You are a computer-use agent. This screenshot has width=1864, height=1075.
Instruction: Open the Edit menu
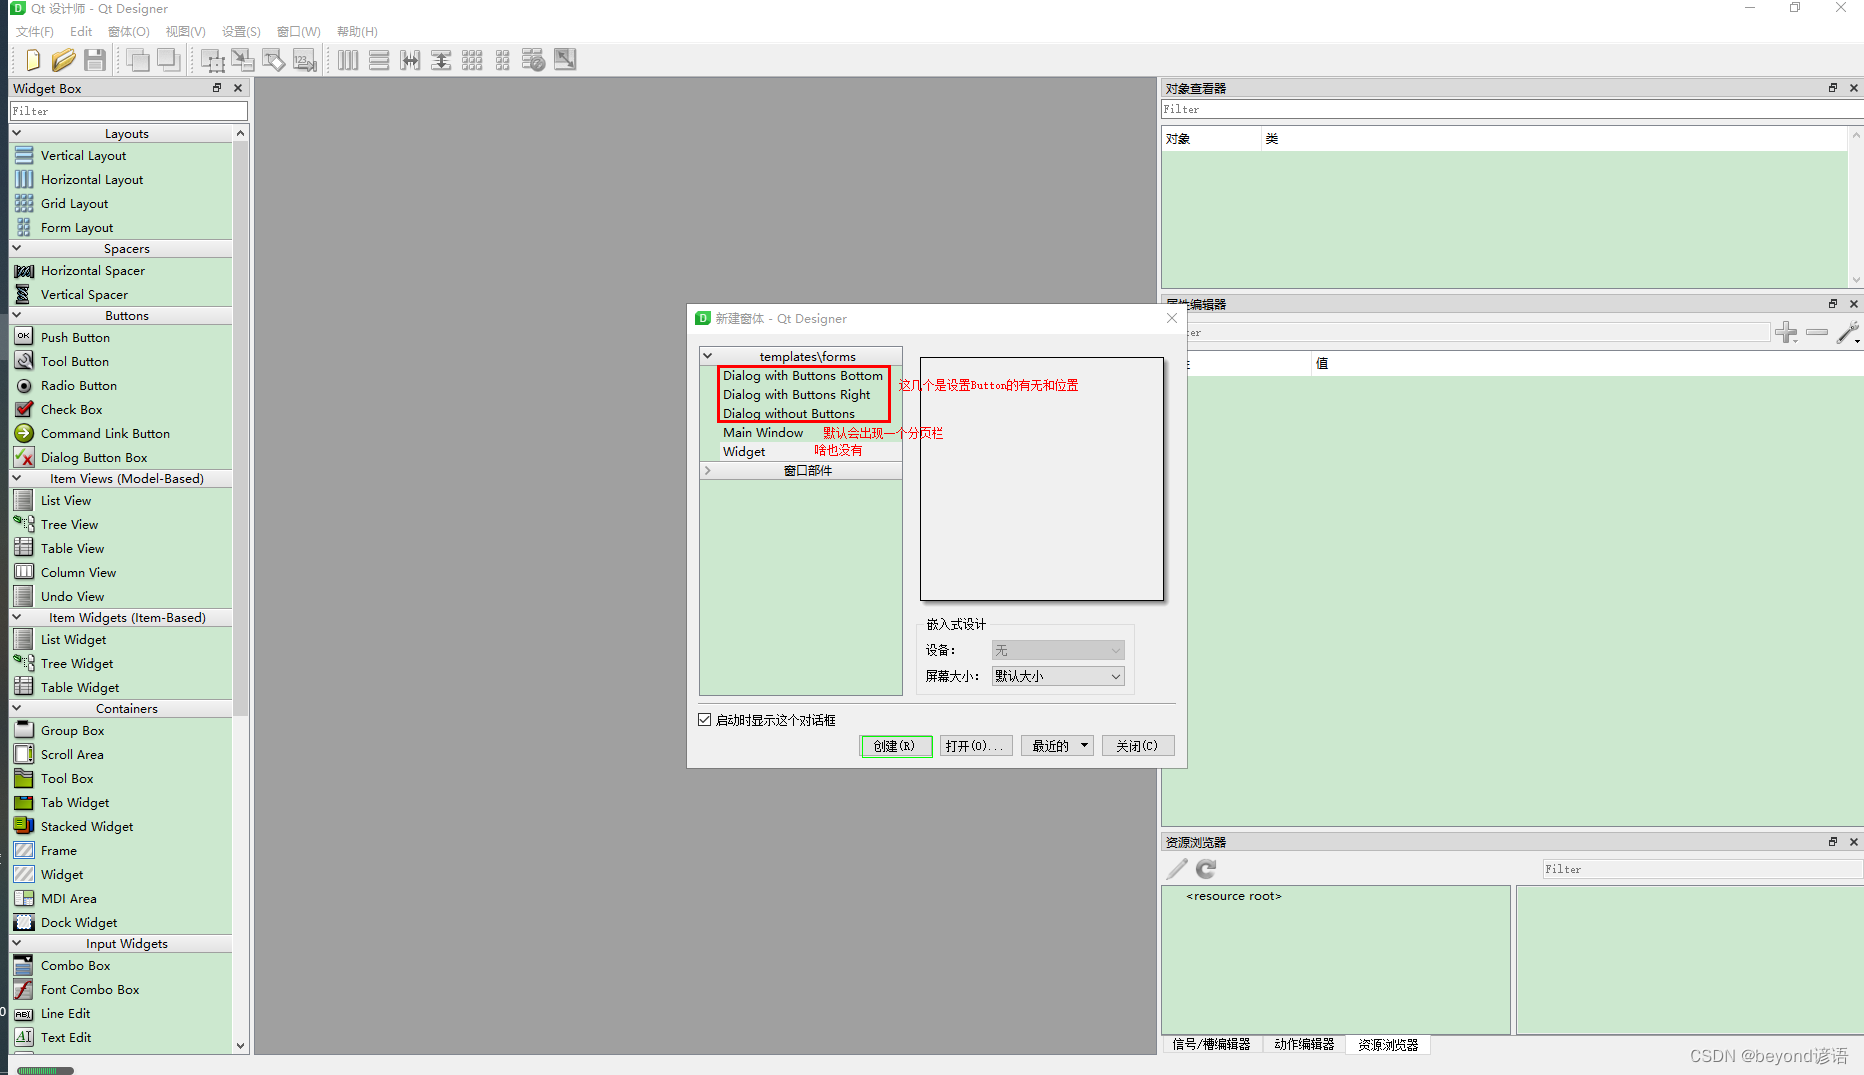point(81,32)
